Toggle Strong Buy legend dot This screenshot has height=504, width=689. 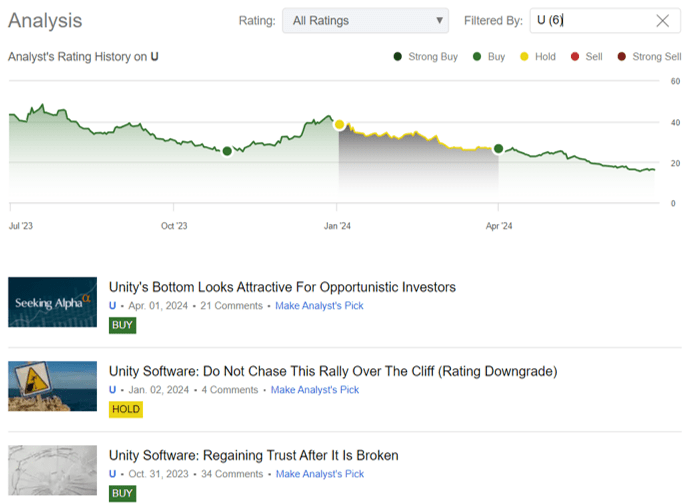click(x=398, y=57)
